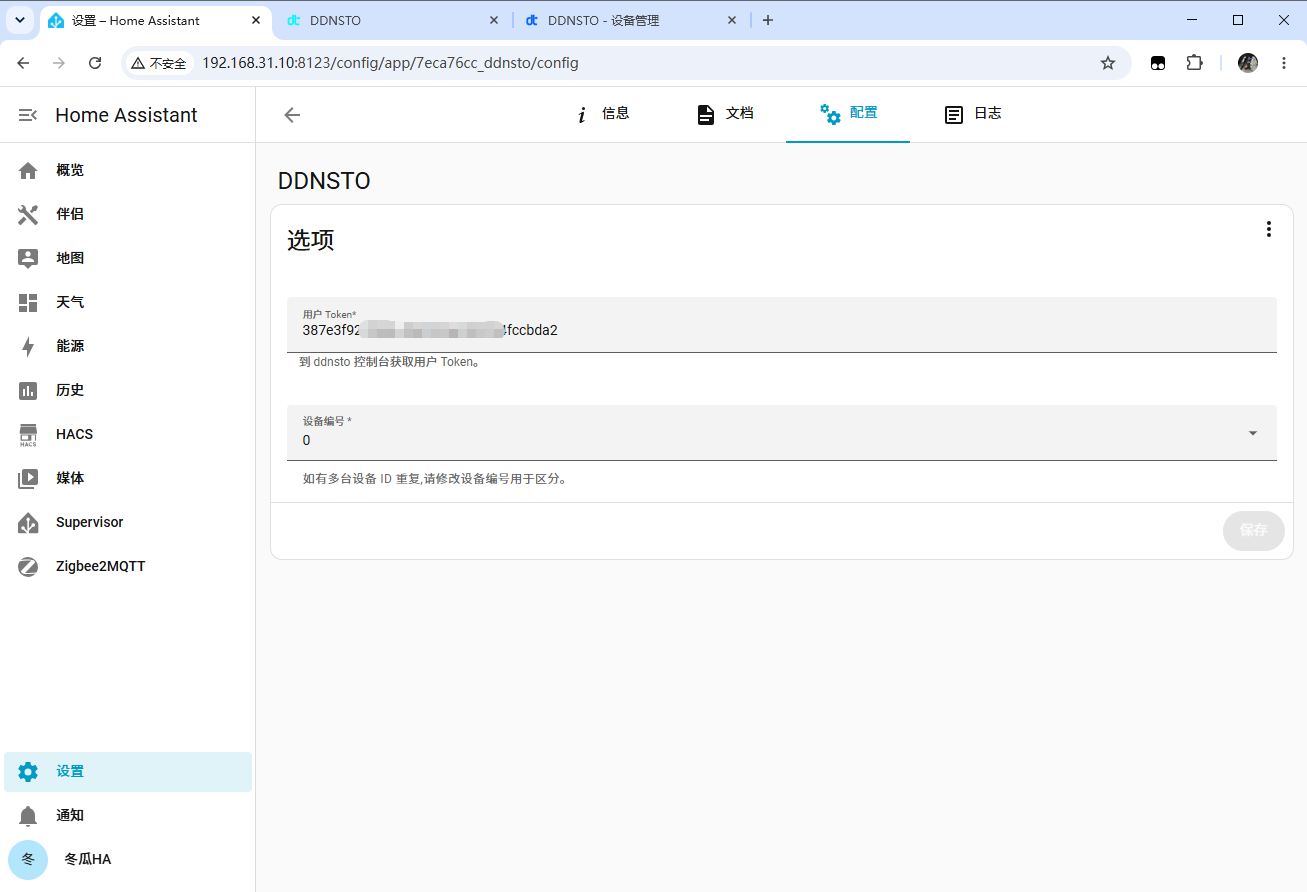The height and width of the screenshot is (892, 1307).
Task: Open the 设置 gear icon
Action: pyautogui.click(x=28, y=771)
